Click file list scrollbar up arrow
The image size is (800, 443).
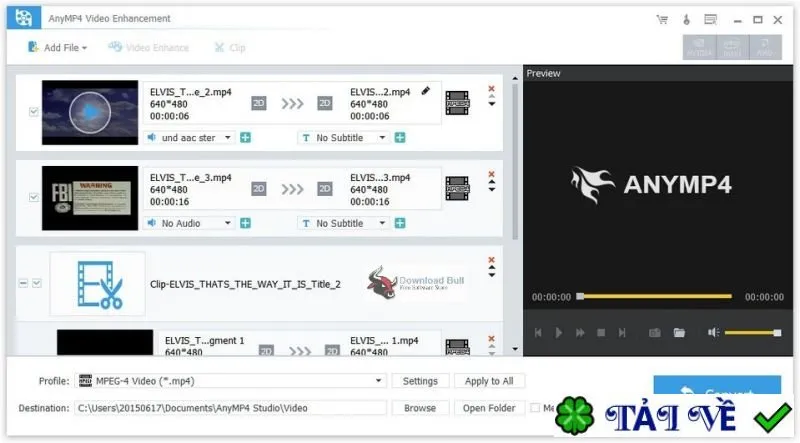point(515,79)
